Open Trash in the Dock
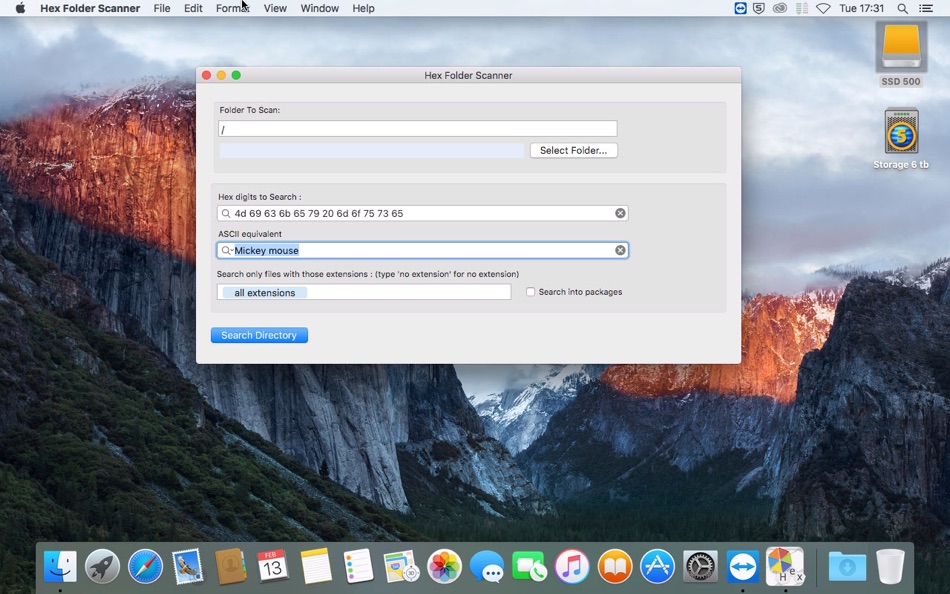The width and height of the screenshot is (950, 594). pos(889,566)
